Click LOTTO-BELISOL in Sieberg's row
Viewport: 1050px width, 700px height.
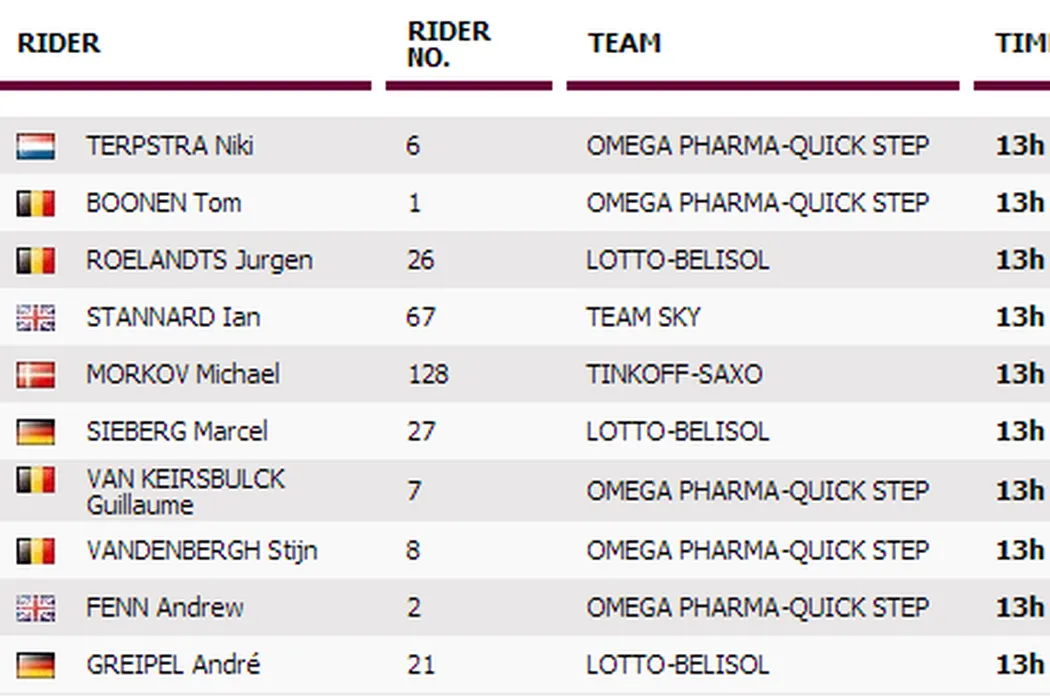pyautogui.click(x=678, y=431)
